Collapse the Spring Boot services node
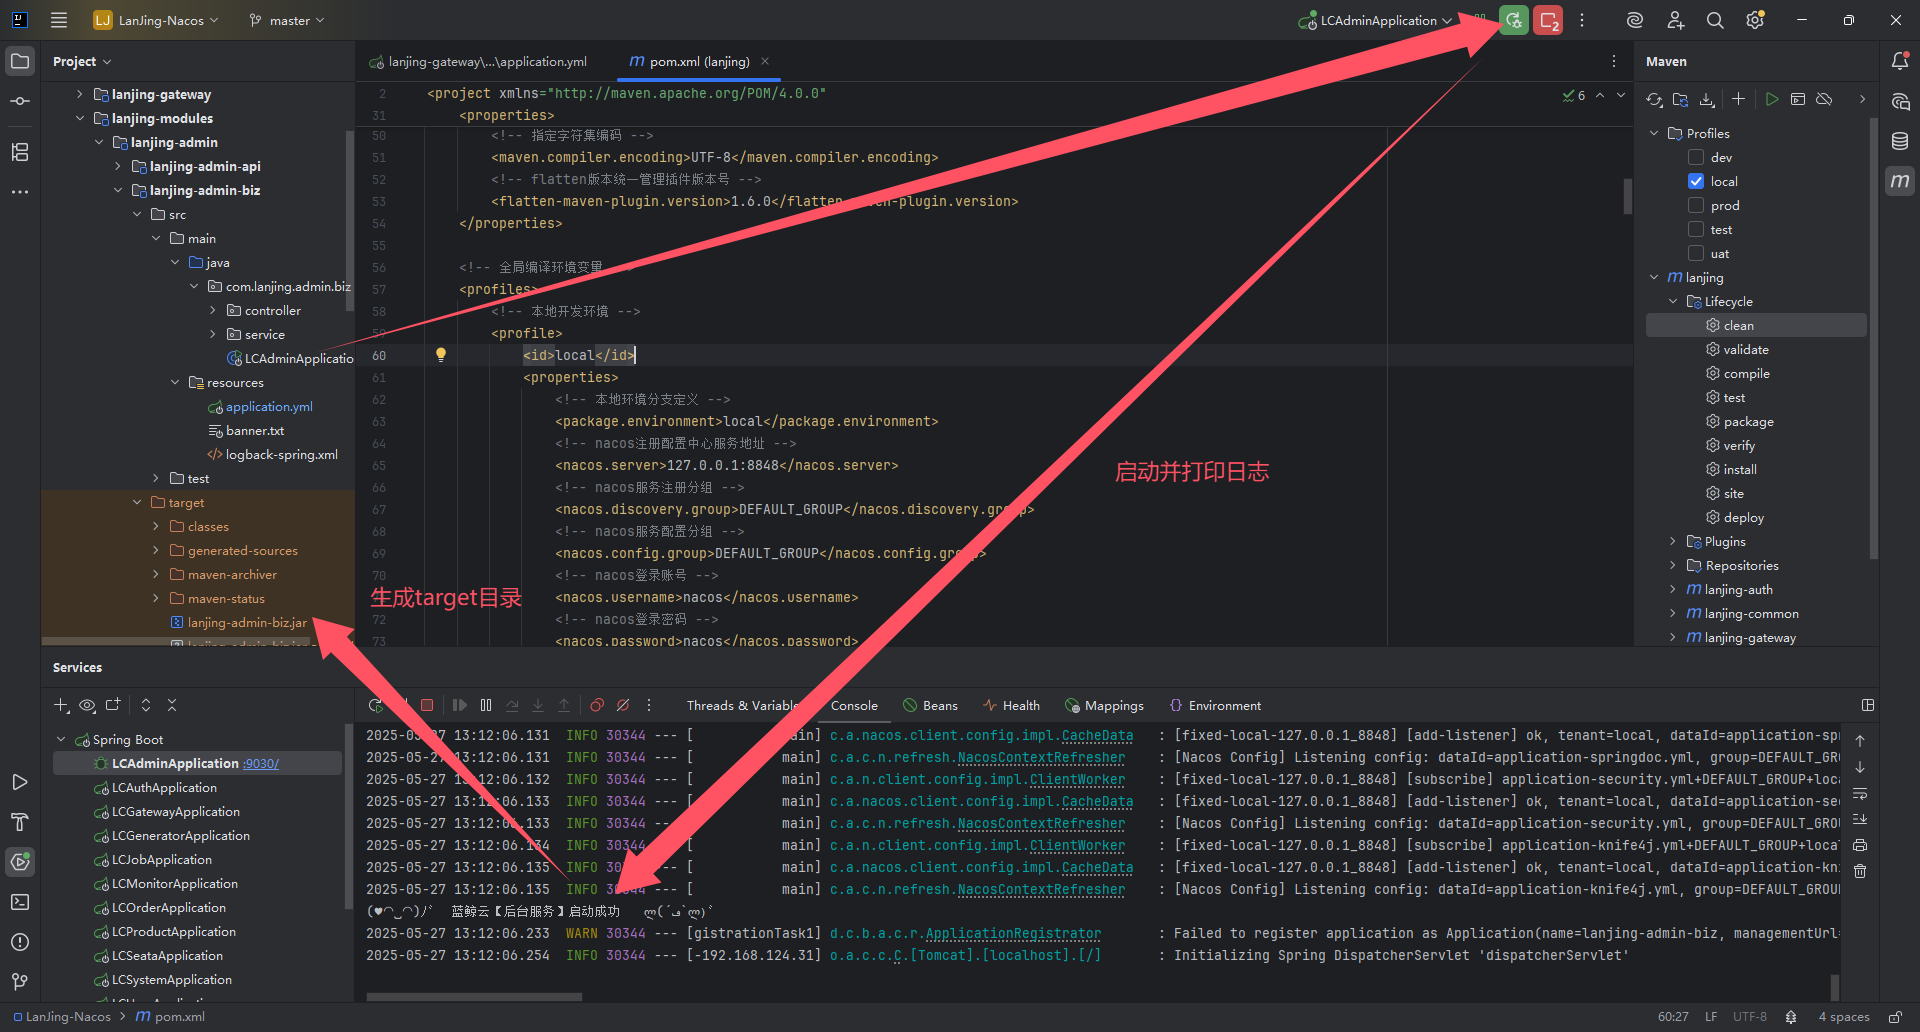1920x1032 pixels. 61,739
